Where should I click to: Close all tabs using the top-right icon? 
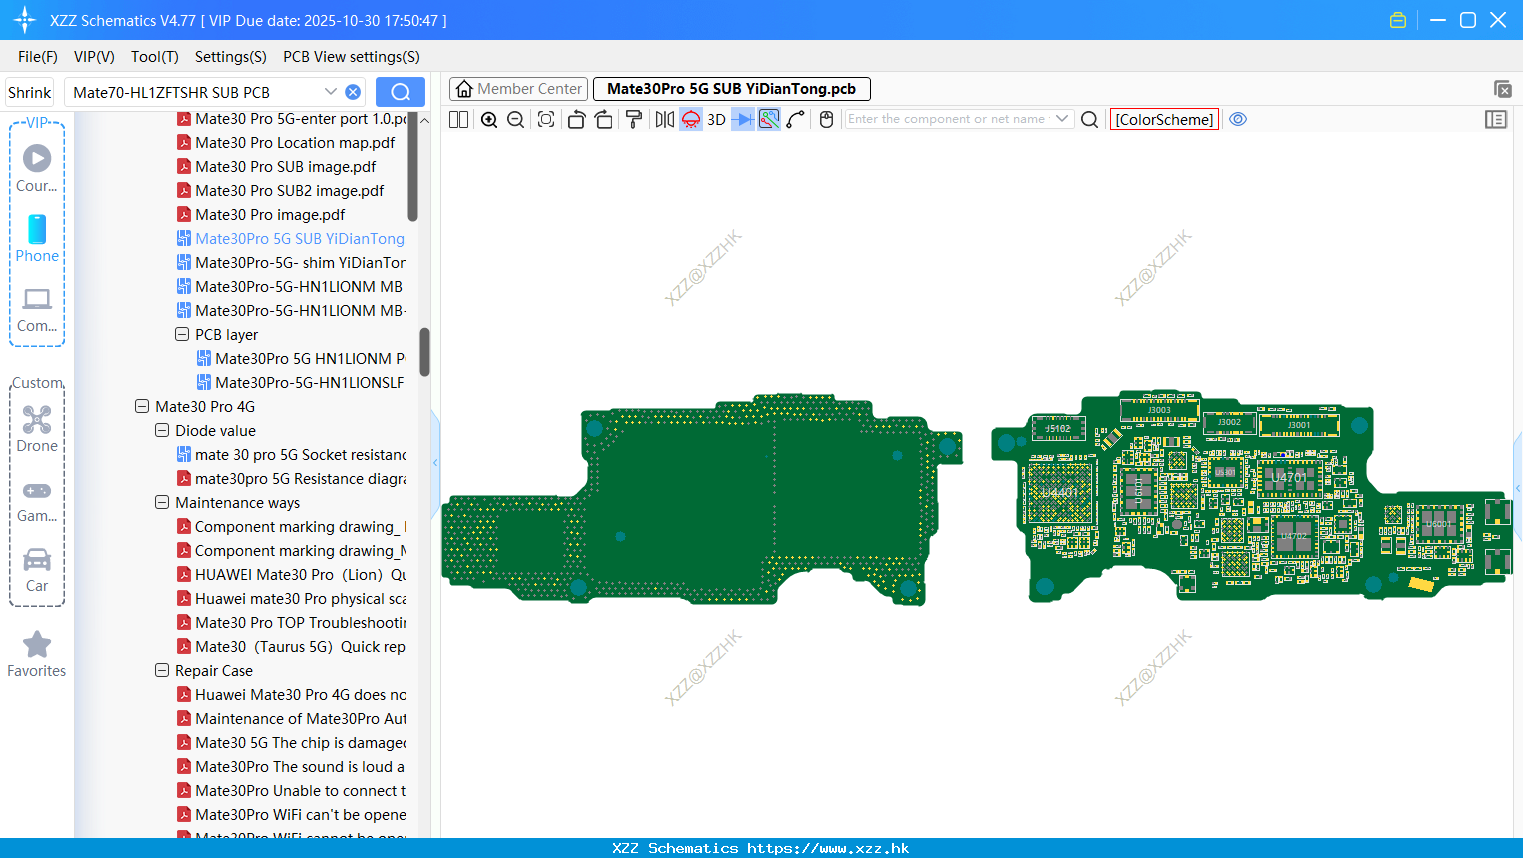click(x=1502, y=89)
